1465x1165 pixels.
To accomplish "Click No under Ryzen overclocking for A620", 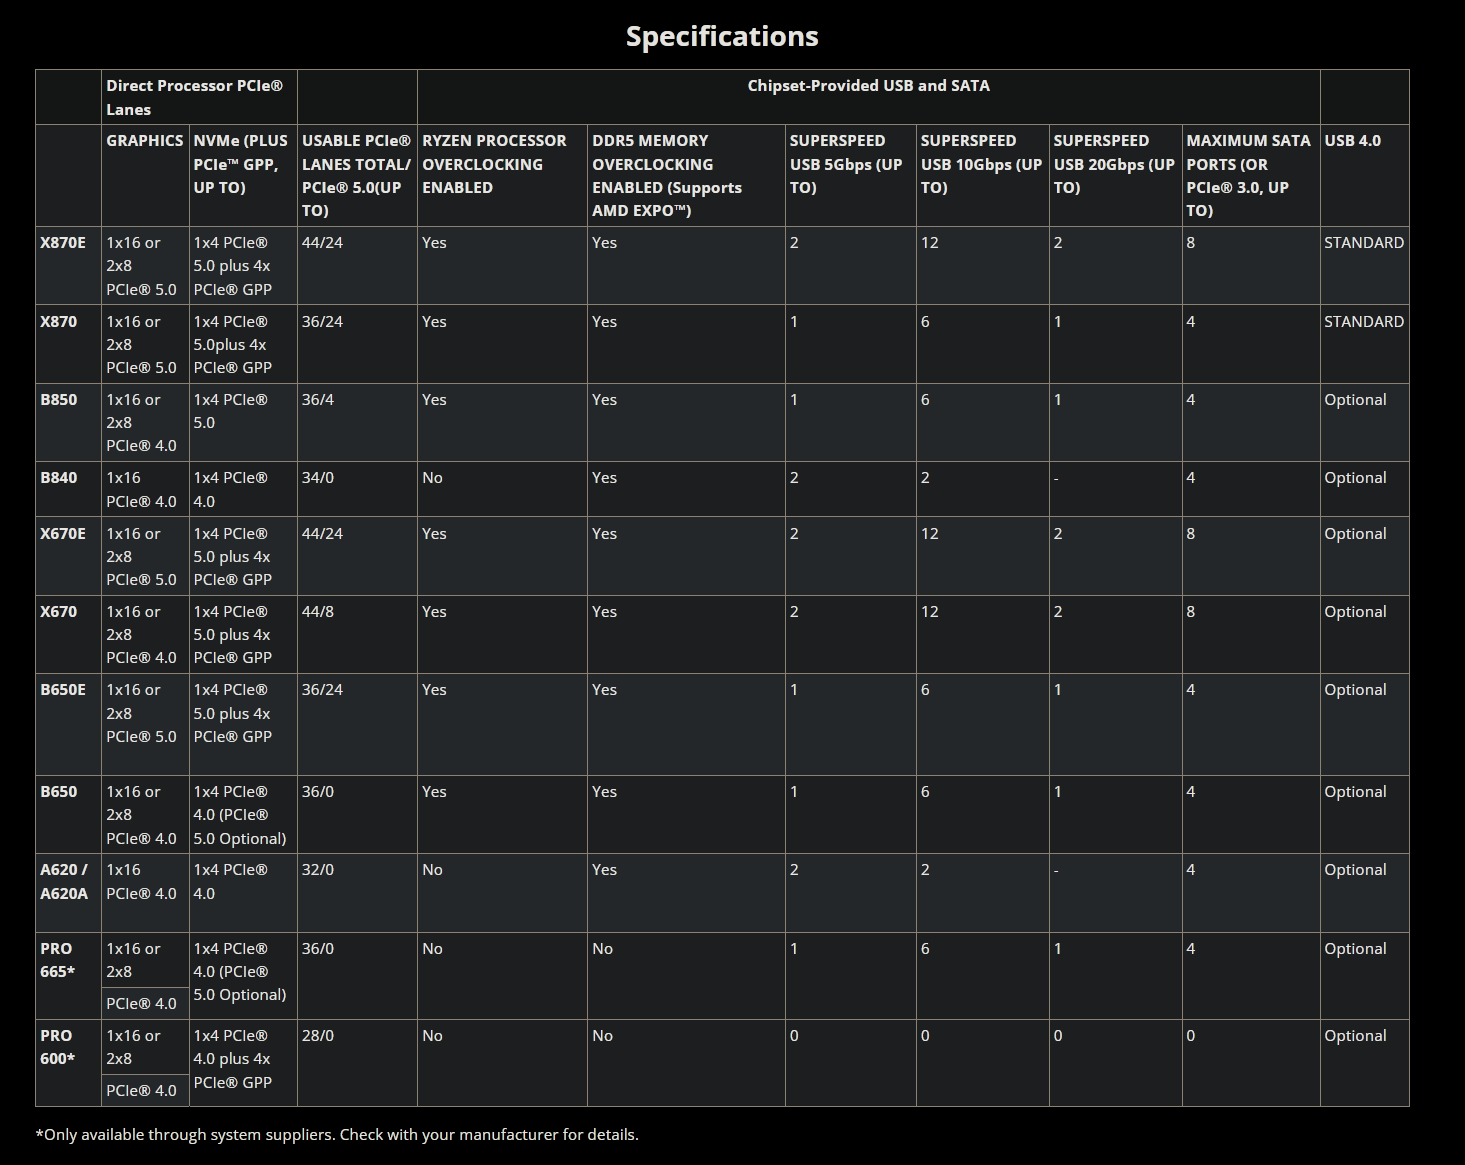I will coord(432,870).
